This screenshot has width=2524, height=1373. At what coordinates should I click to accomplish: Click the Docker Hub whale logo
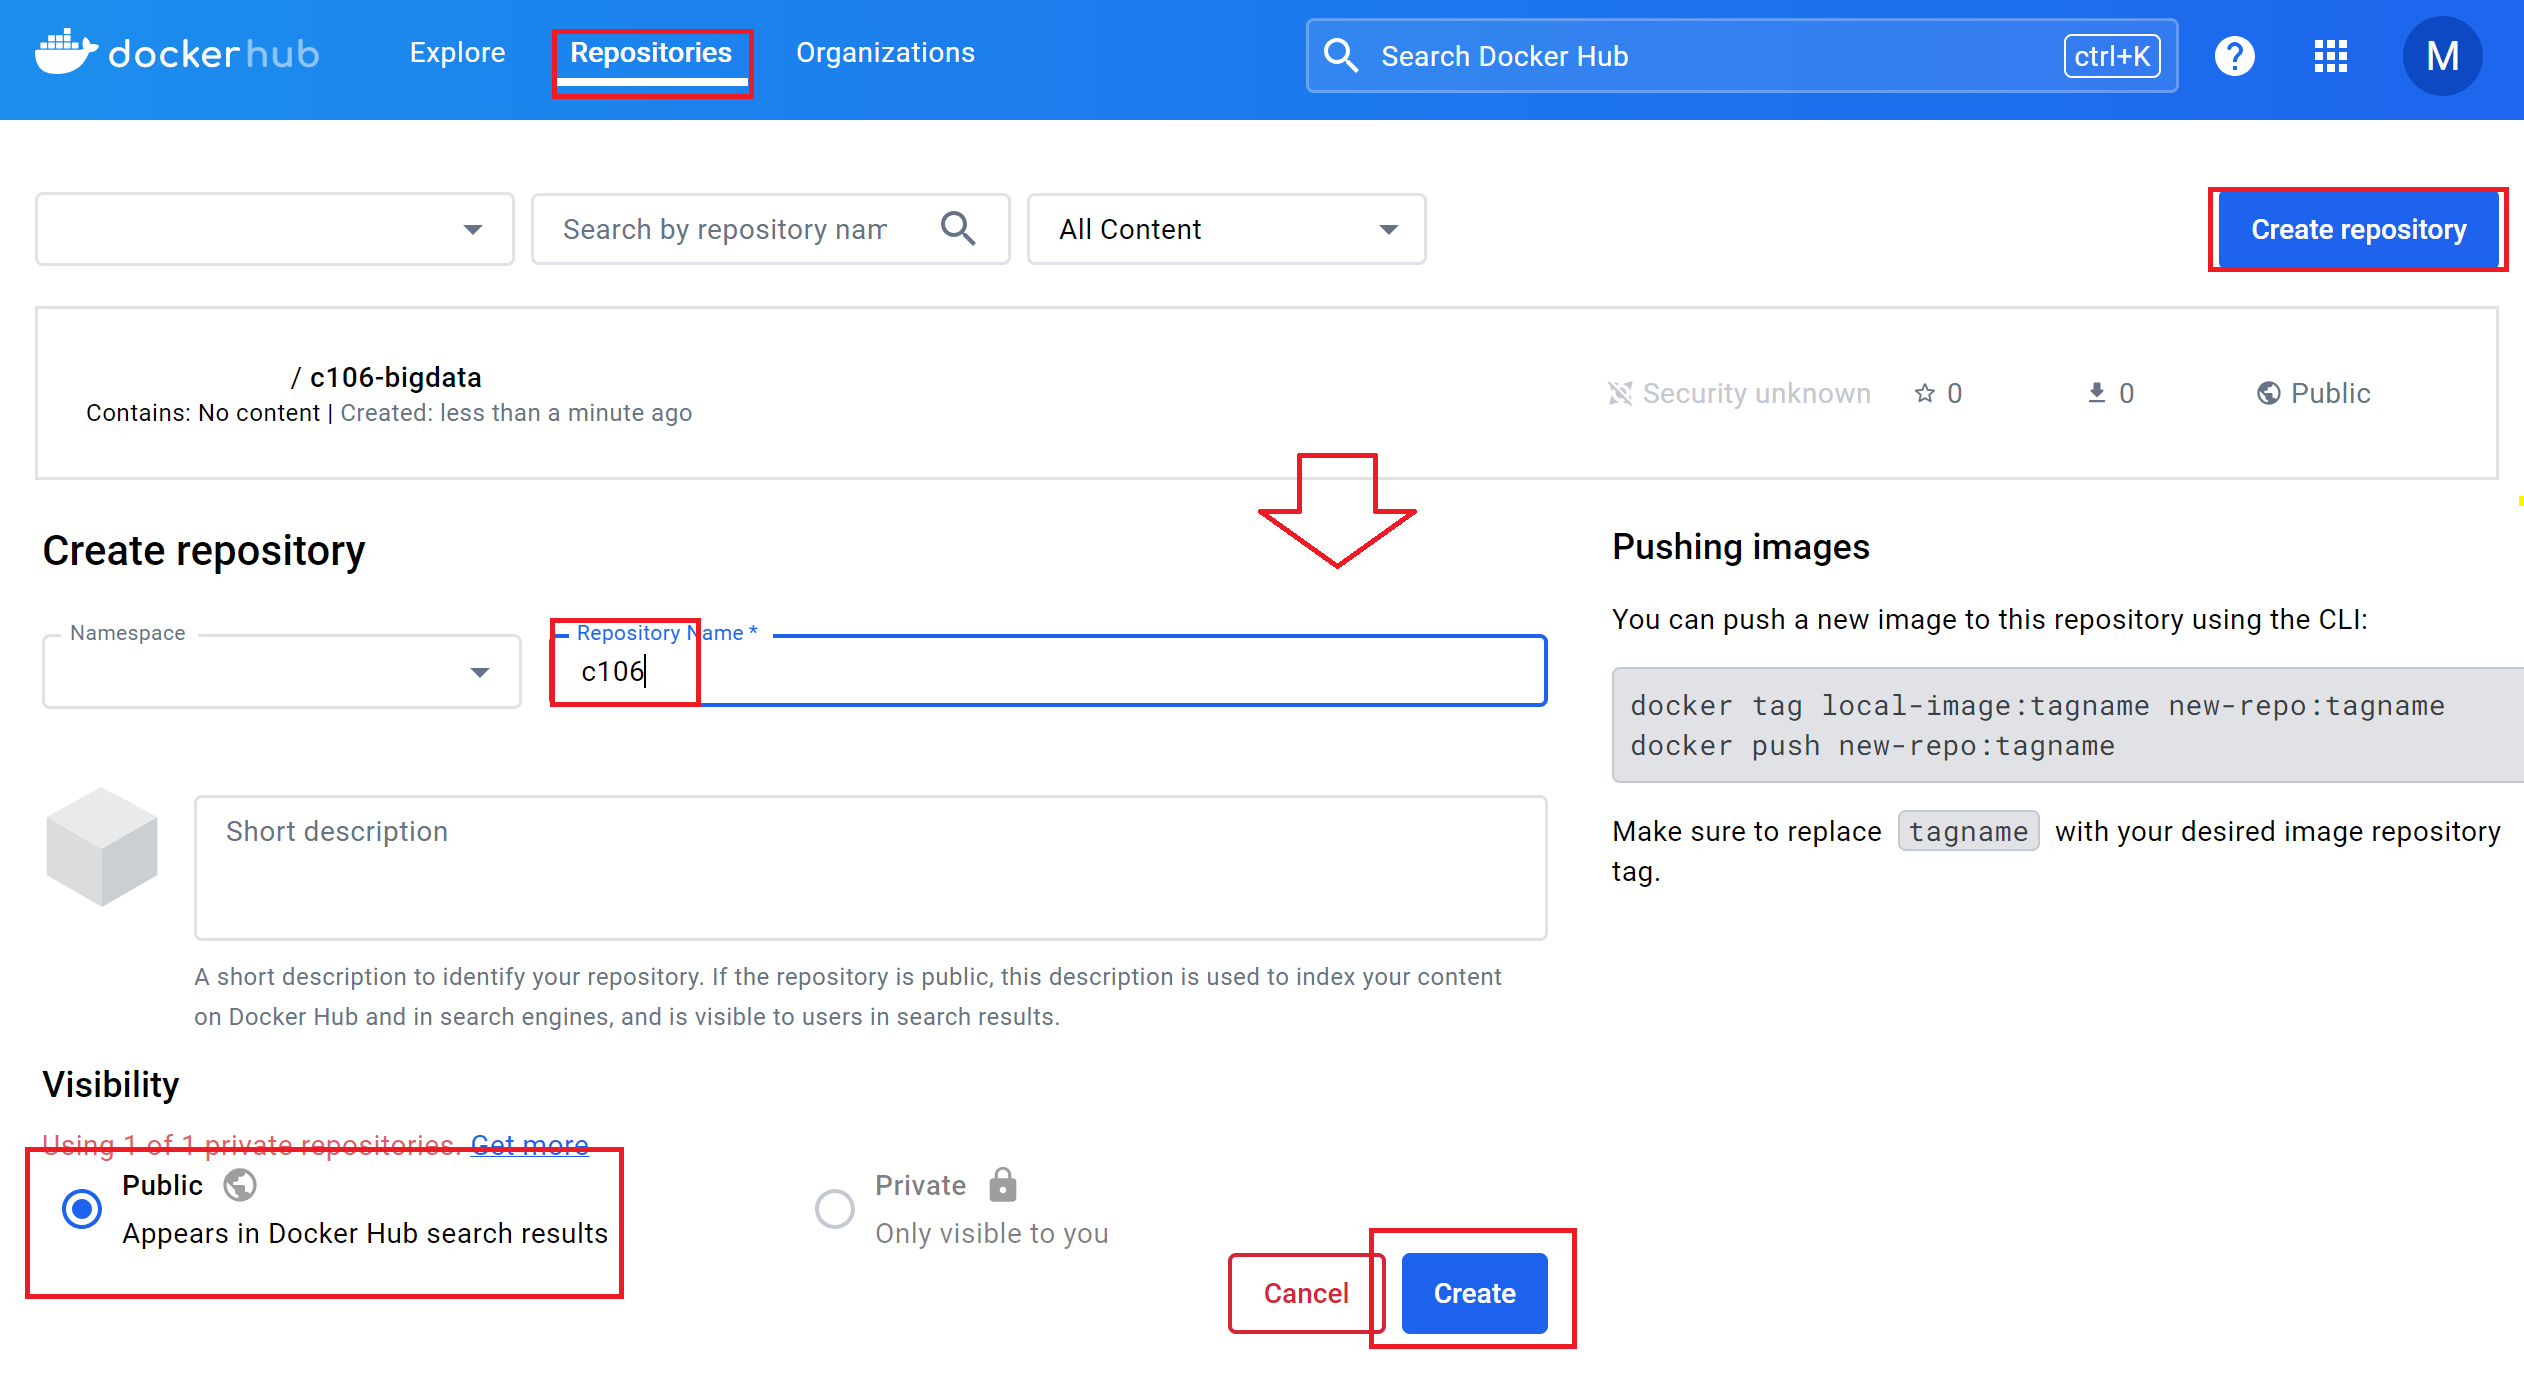coord(66,52)
